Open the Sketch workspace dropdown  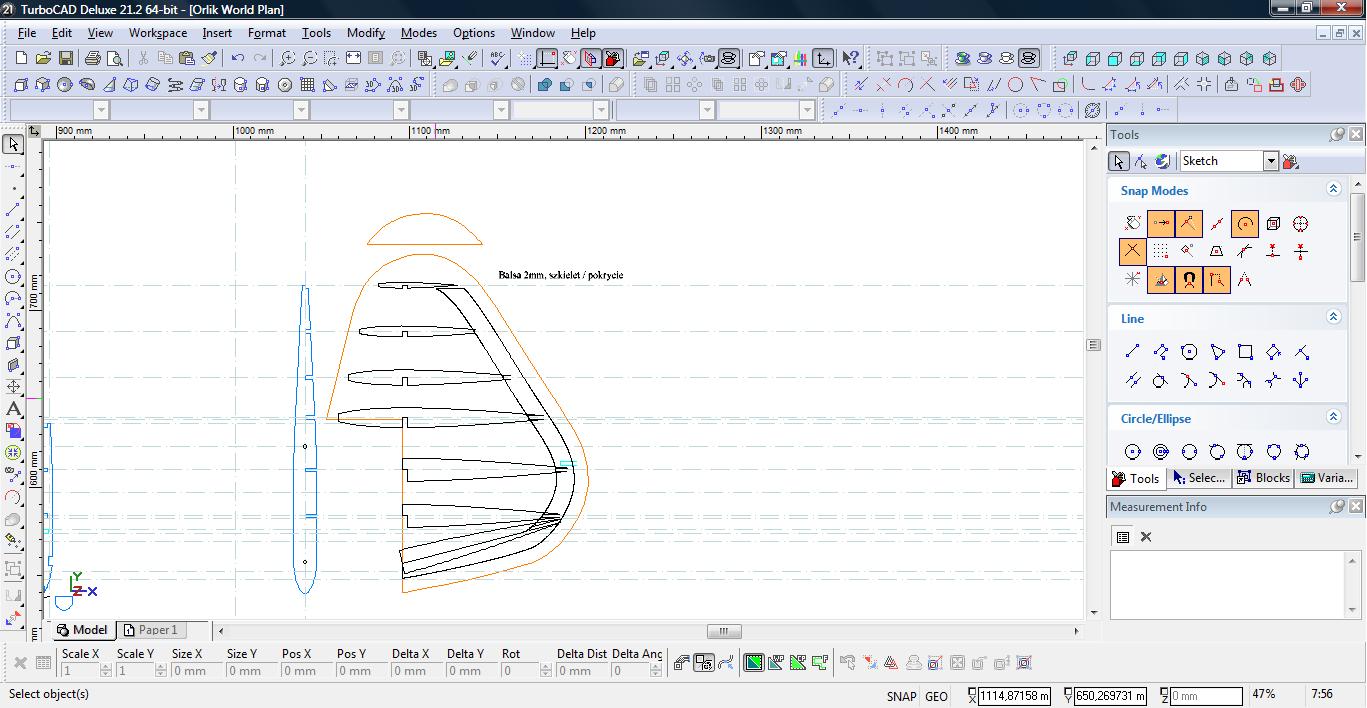coord(1270,161)
